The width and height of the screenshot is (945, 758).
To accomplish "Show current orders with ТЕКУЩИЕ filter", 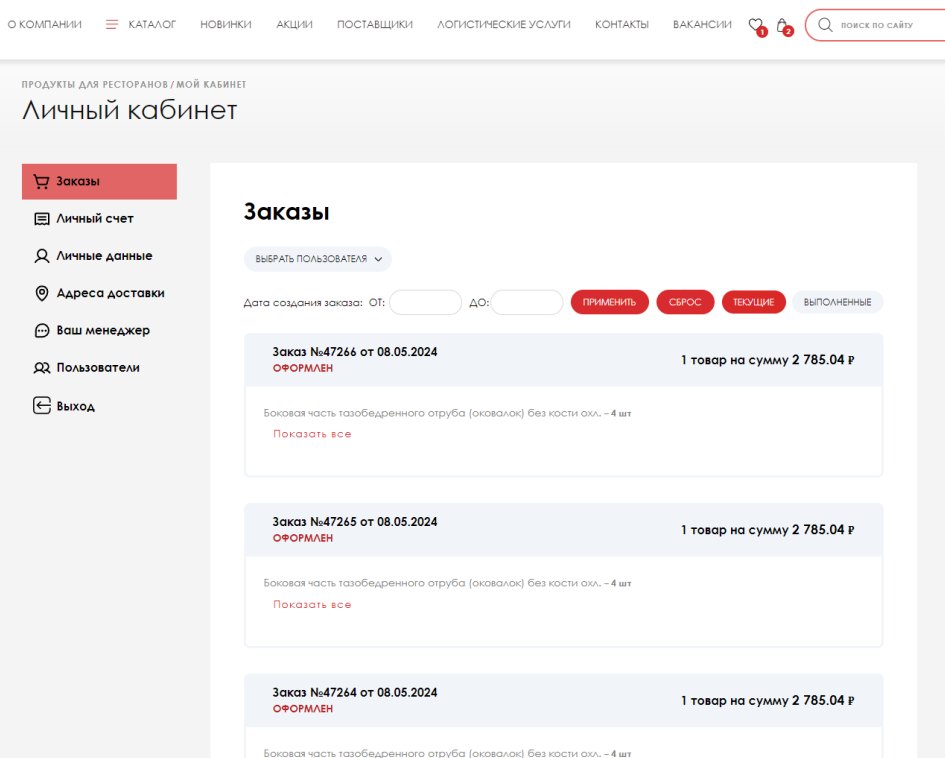I will point(753,302).
